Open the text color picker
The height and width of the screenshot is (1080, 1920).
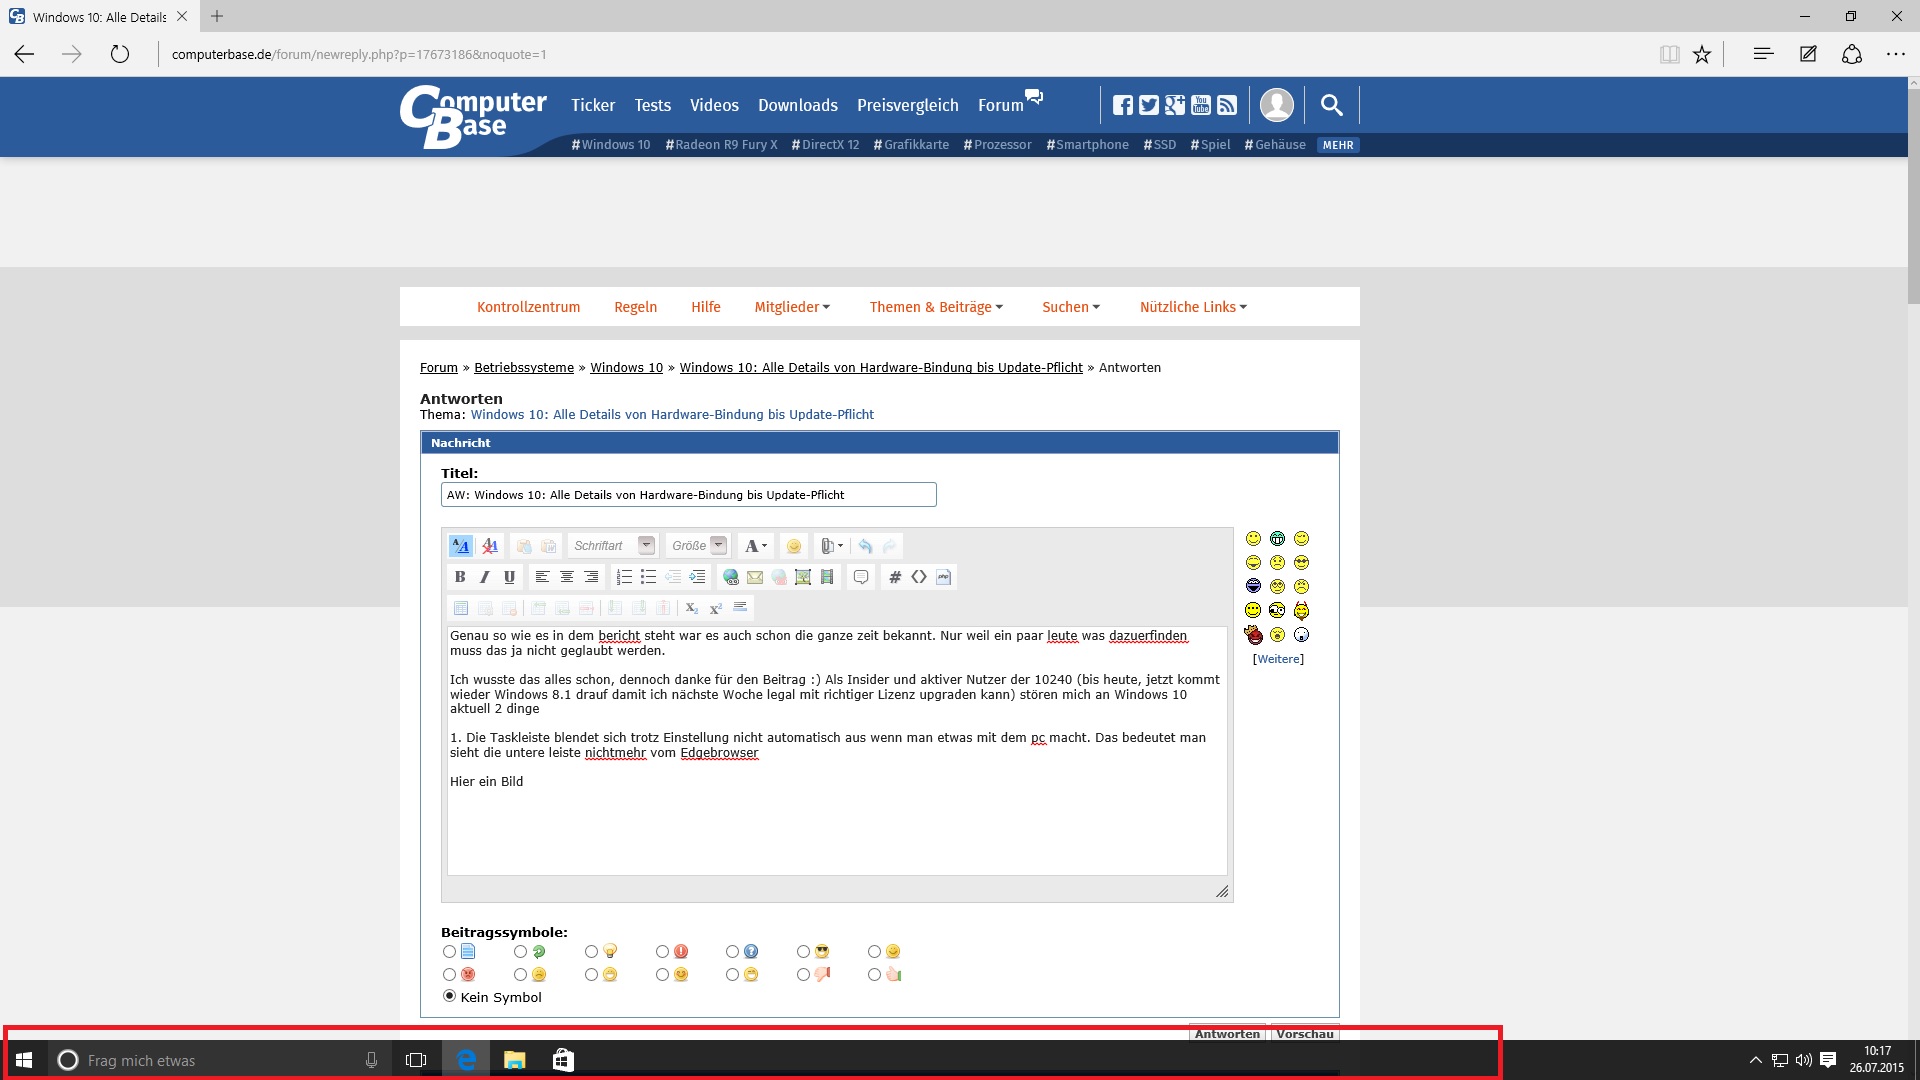(755, 546)
